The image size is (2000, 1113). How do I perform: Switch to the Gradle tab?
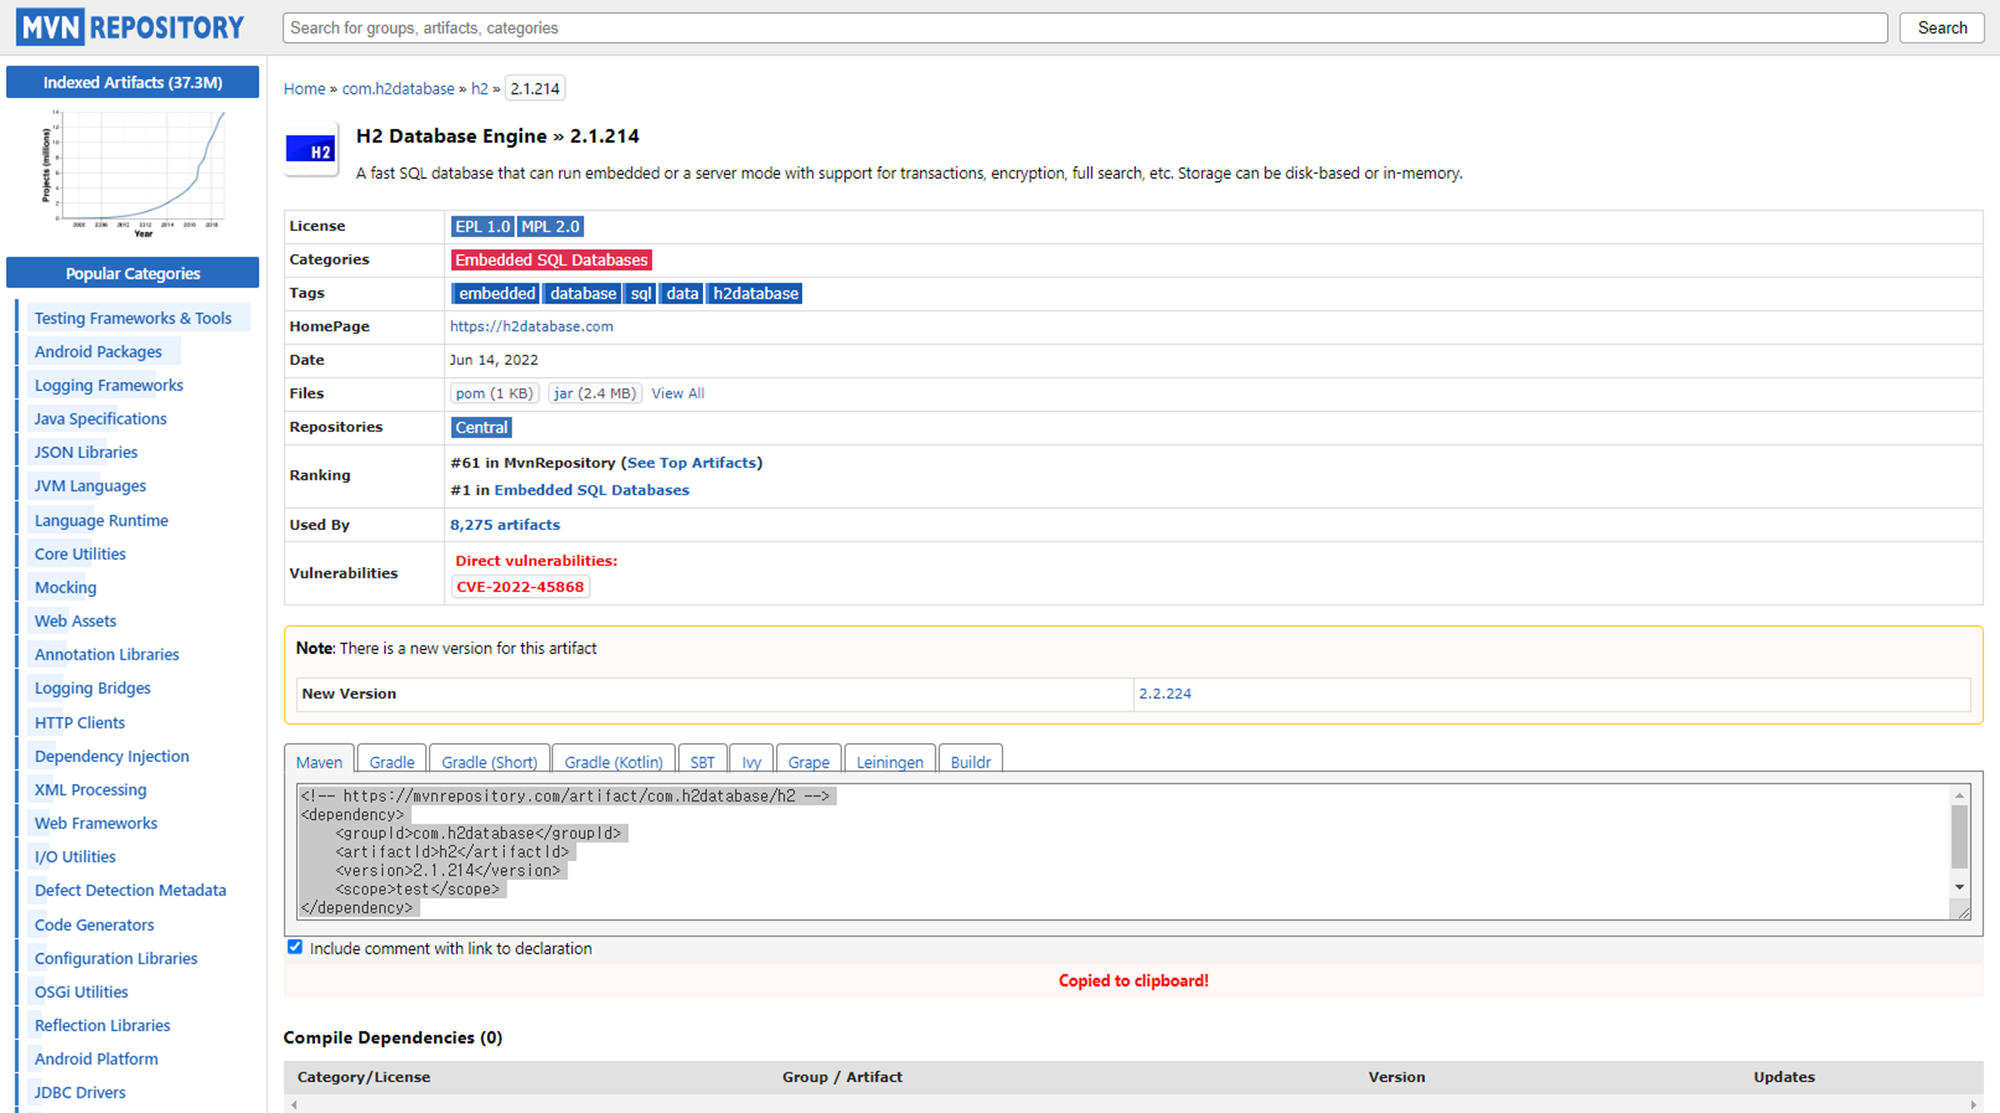(x=392, y=761)
